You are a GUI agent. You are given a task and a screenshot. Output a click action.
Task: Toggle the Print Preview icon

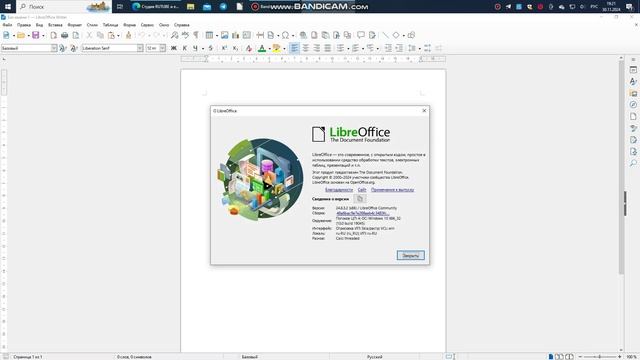[x=76, y=36]
